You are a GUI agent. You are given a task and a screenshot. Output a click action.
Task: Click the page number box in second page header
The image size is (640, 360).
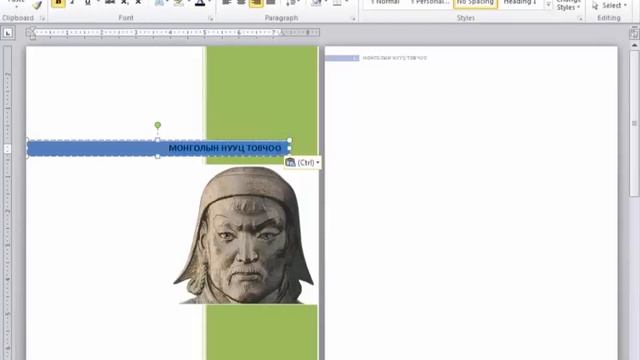click(342, 58)
